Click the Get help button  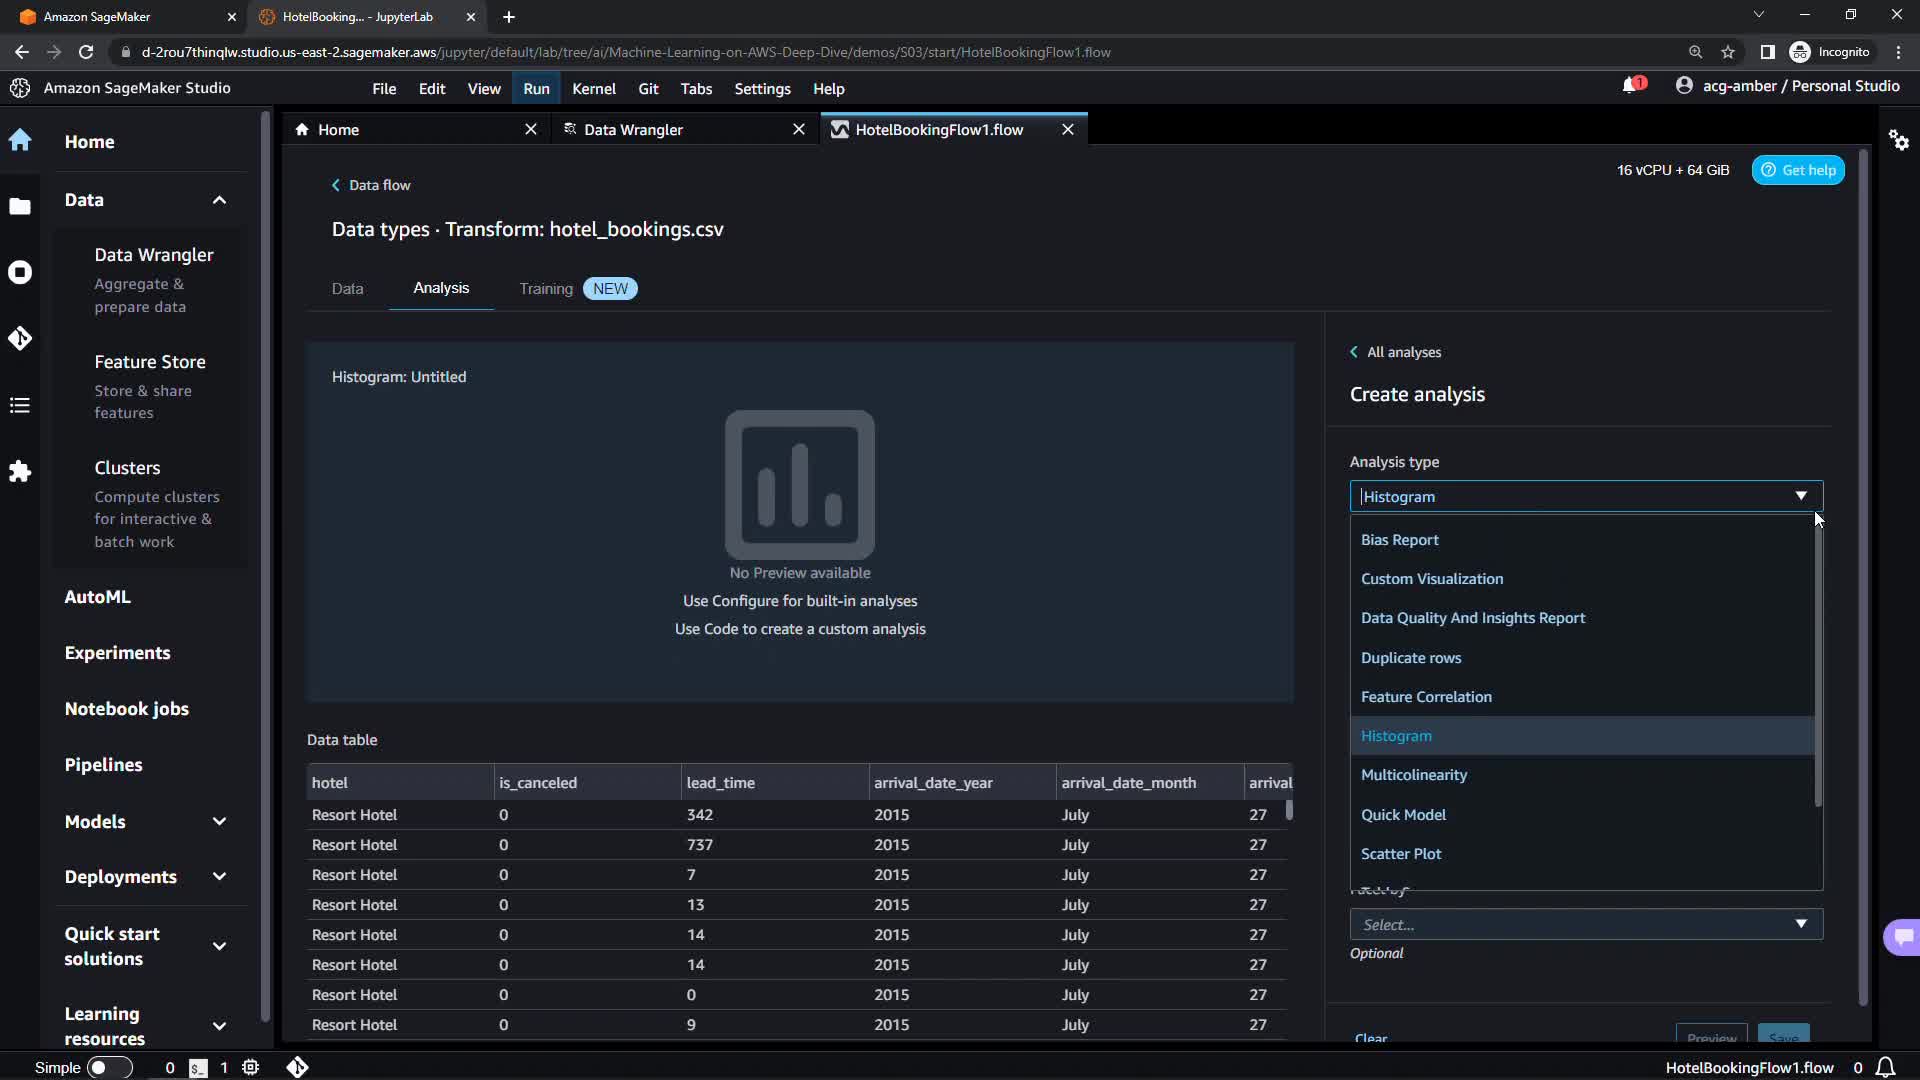(1797, 170)
